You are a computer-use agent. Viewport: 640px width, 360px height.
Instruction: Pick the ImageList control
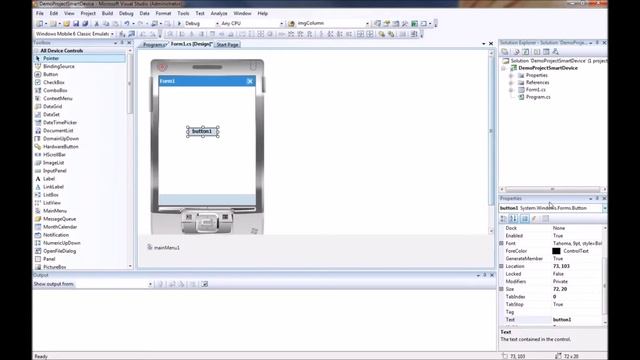point(53,162)
